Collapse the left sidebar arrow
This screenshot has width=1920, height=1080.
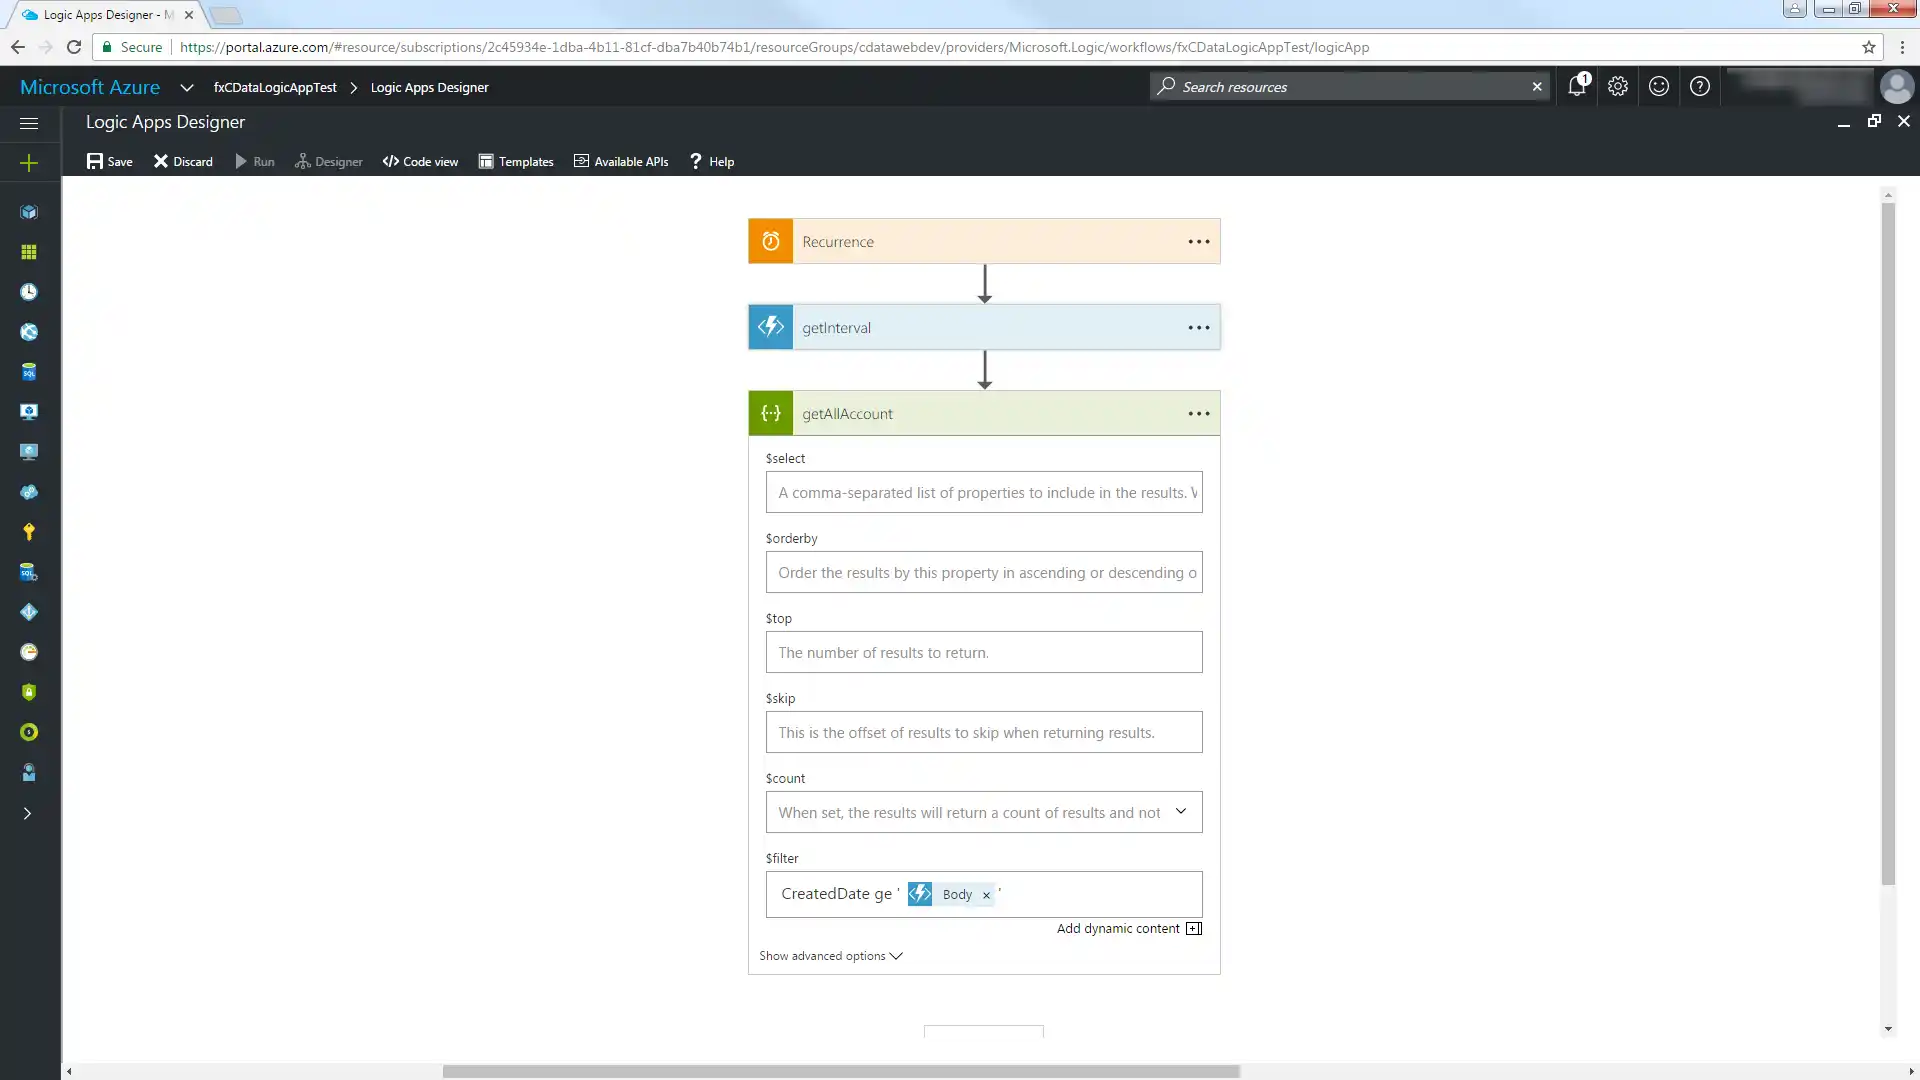[x=29, y=814]
